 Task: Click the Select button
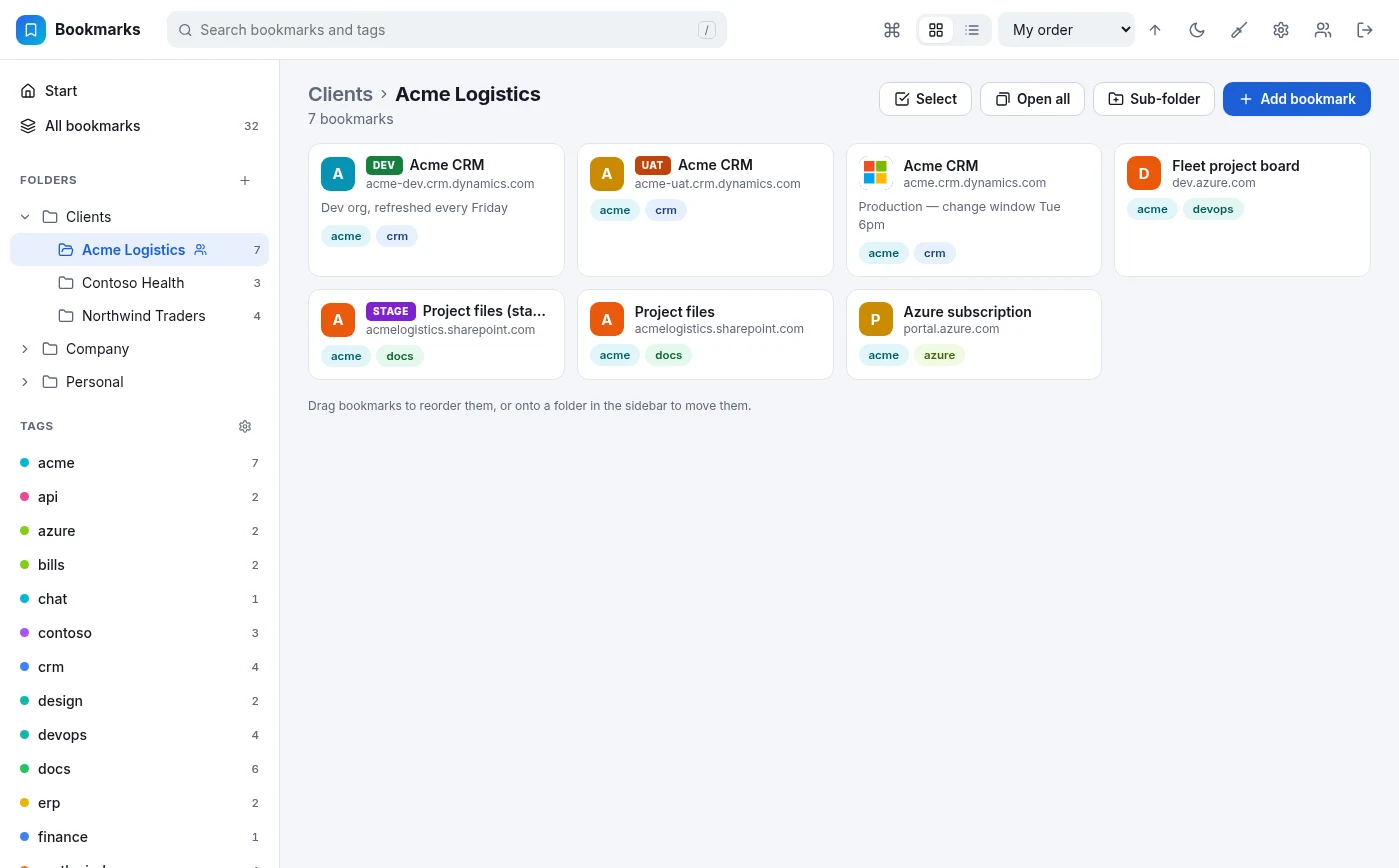coord(925,99)
